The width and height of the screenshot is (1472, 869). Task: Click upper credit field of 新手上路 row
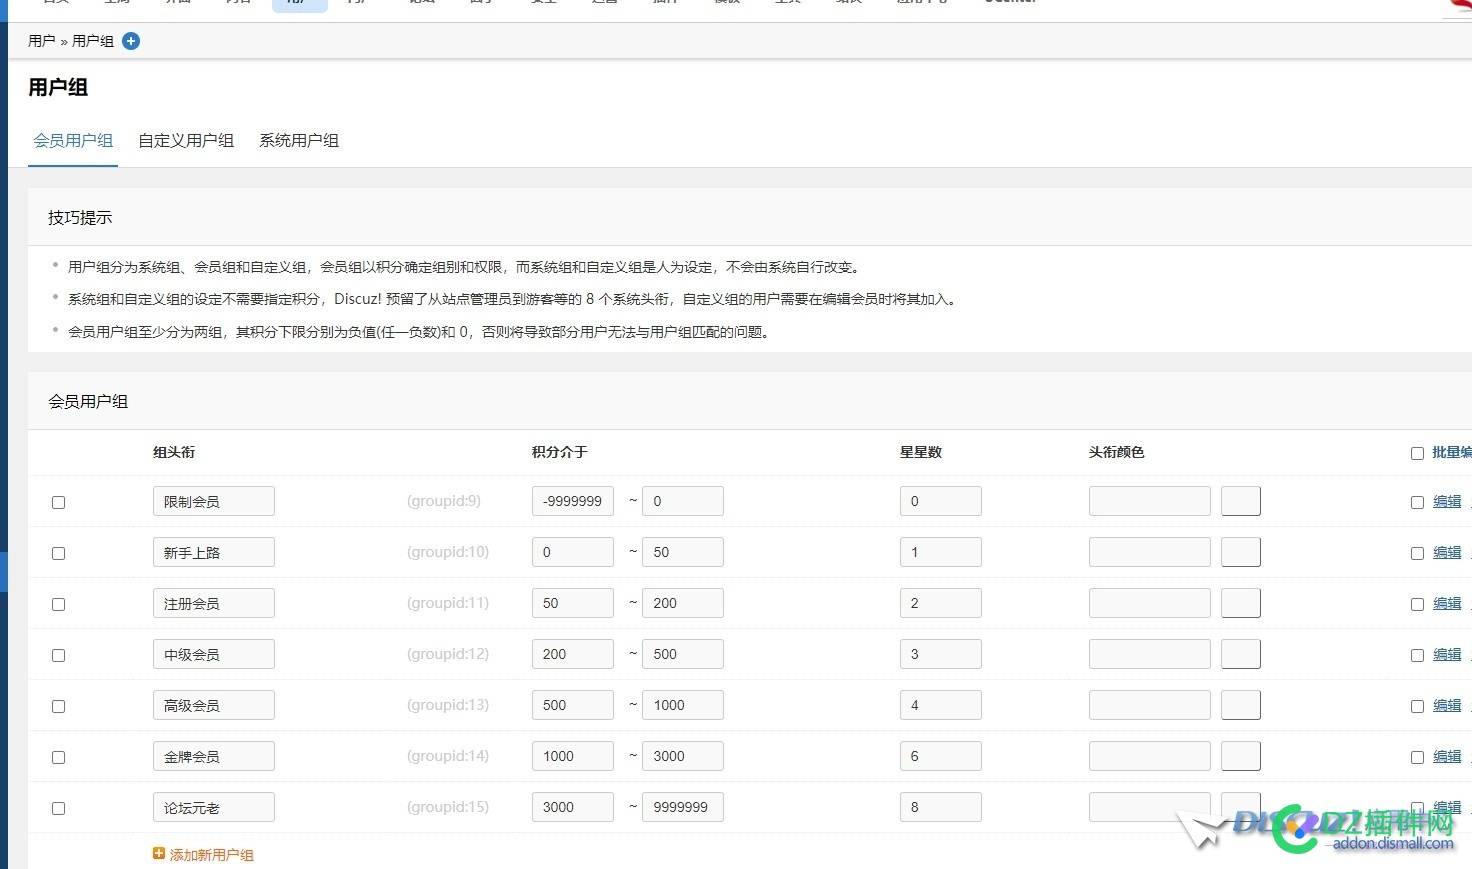click(x=683, y=552)
